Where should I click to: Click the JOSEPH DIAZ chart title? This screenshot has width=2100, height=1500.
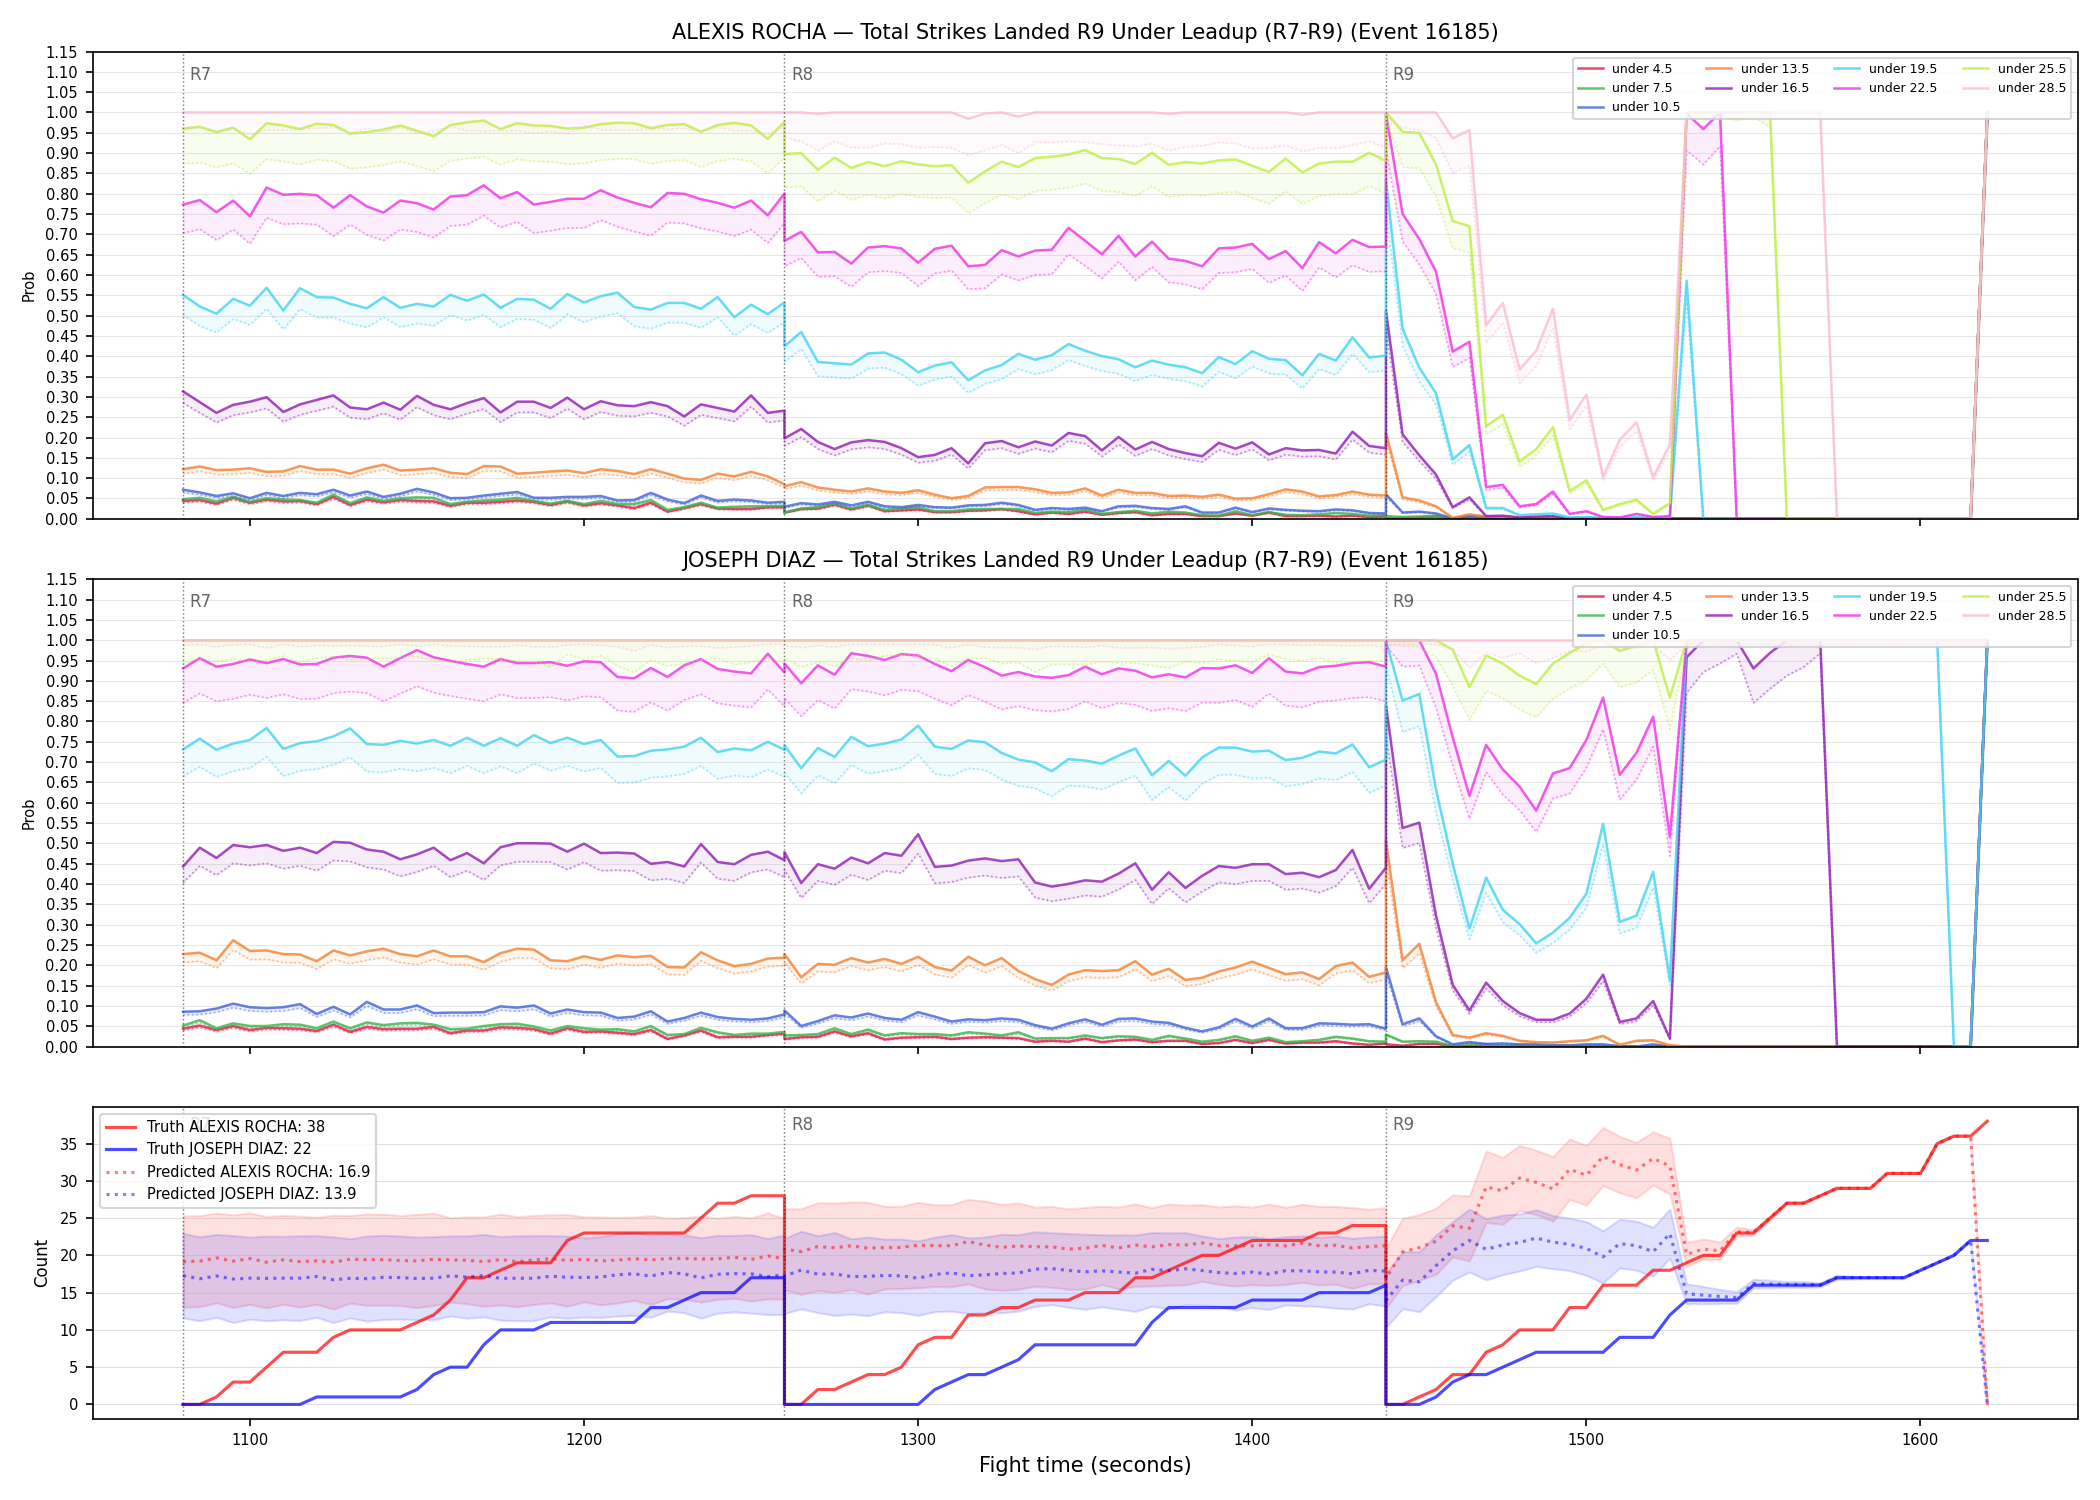coord(1085,560)
